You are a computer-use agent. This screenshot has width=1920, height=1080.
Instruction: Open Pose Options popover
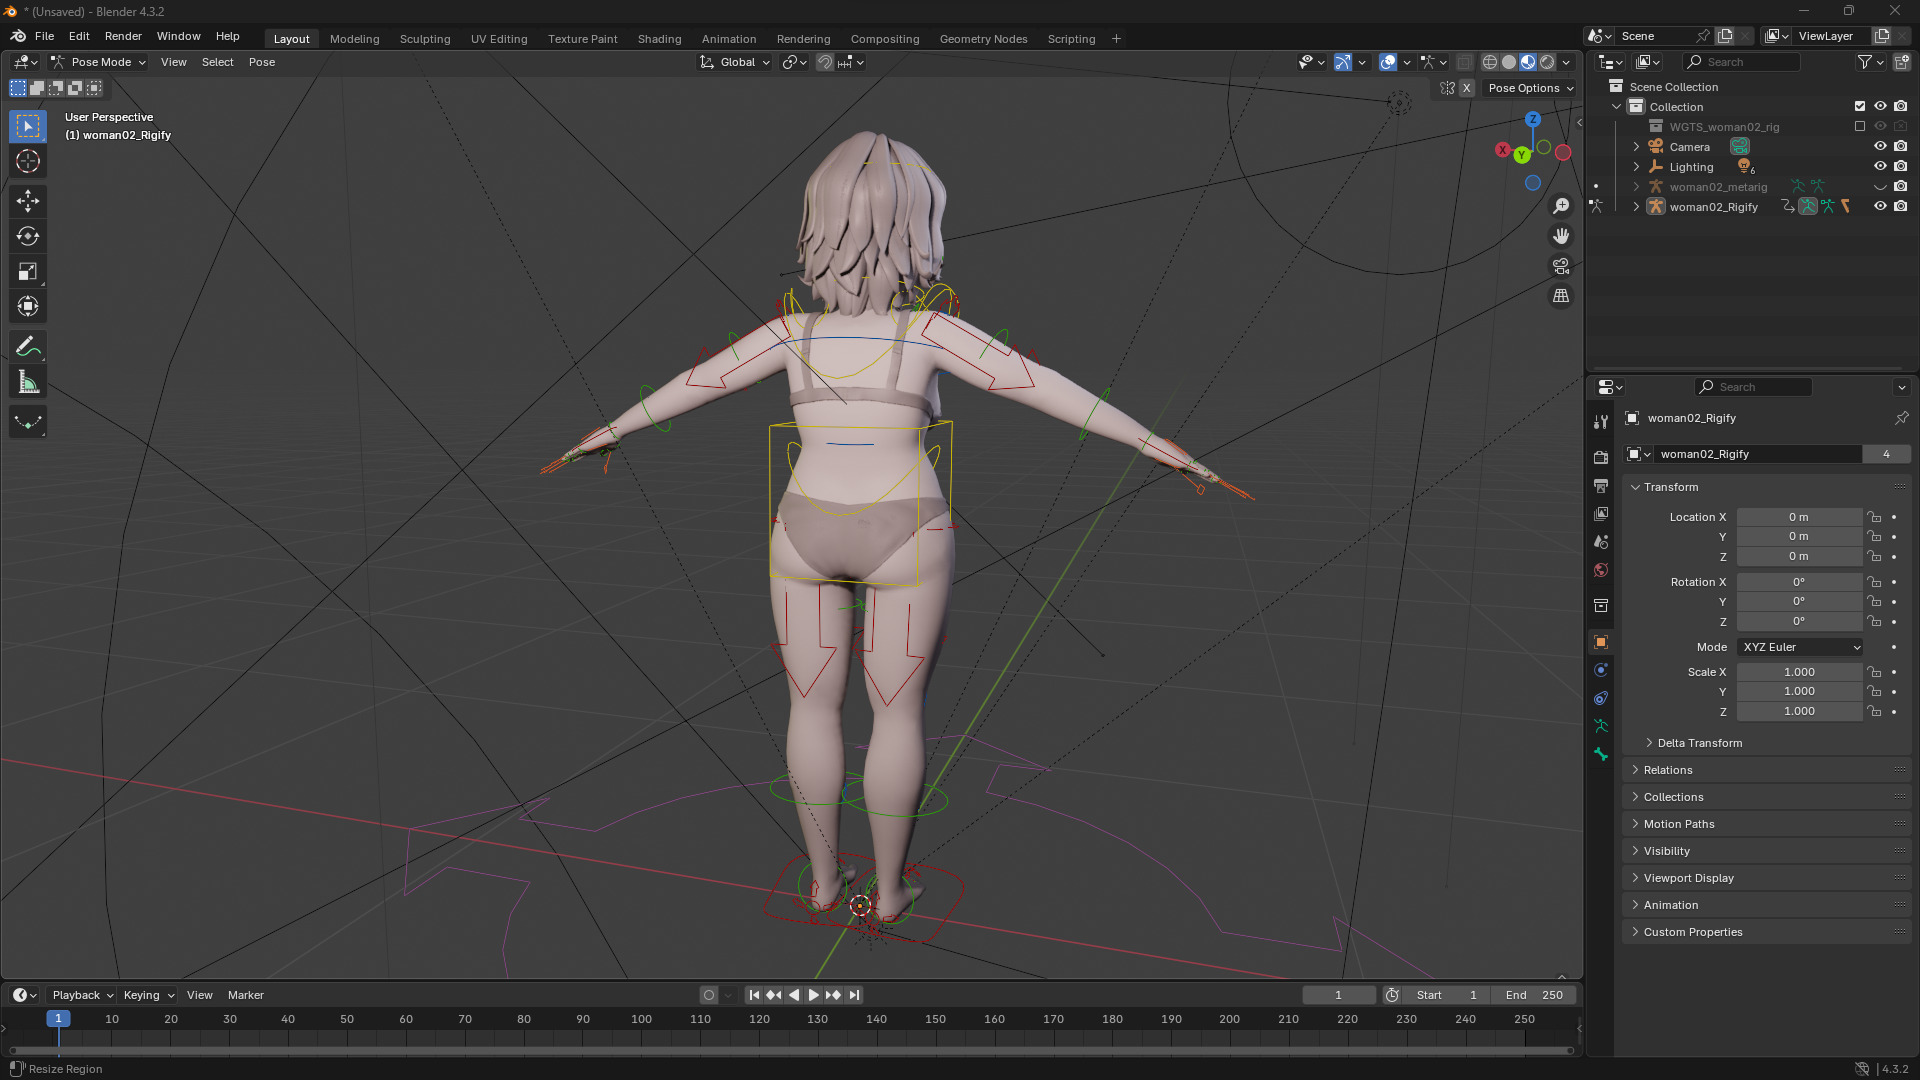tap(1530, 88)
